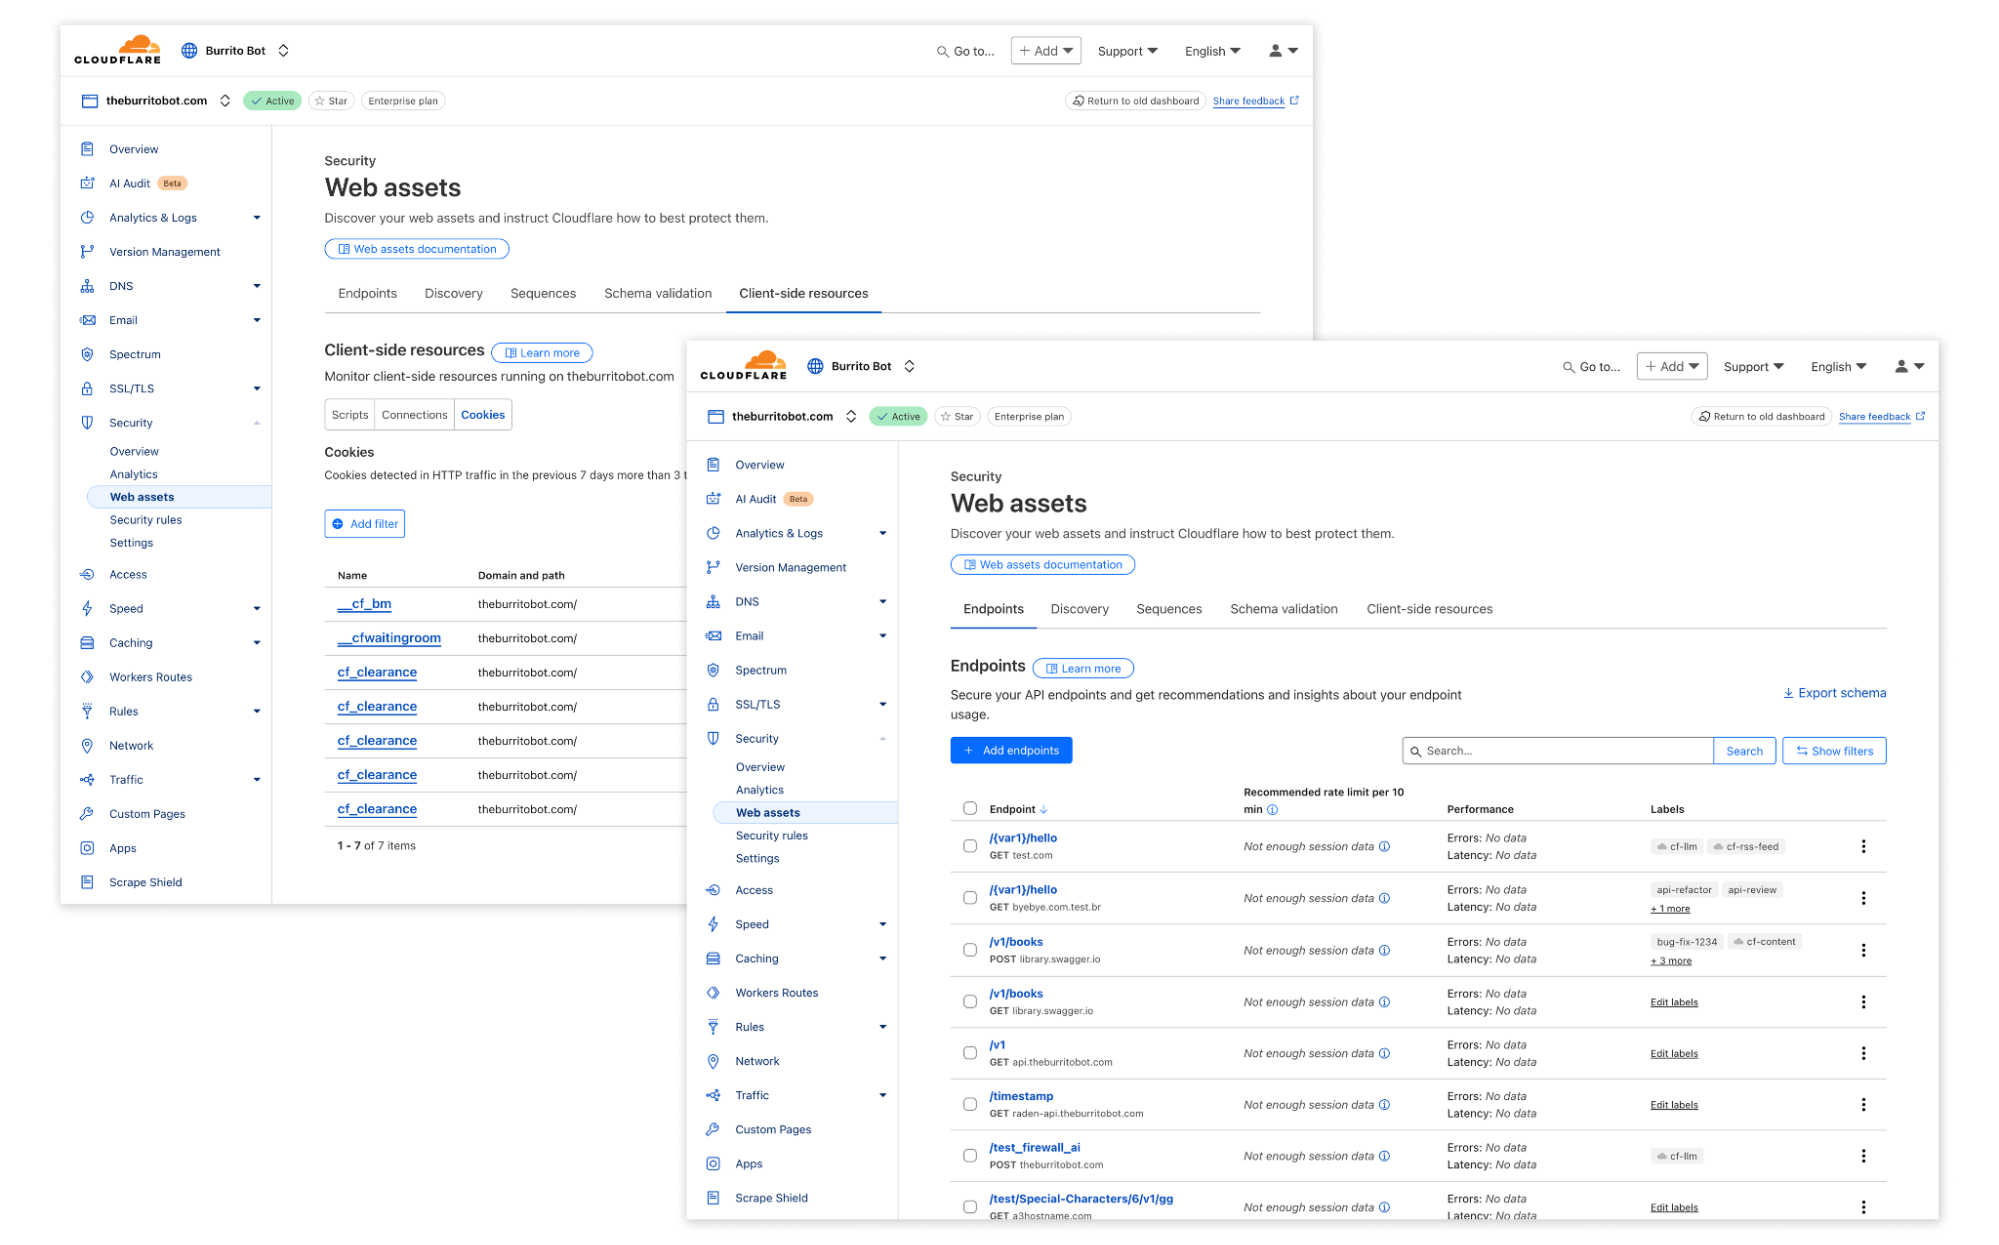Open the theburritobot.com domain switcher in the front window

[850, 416]
